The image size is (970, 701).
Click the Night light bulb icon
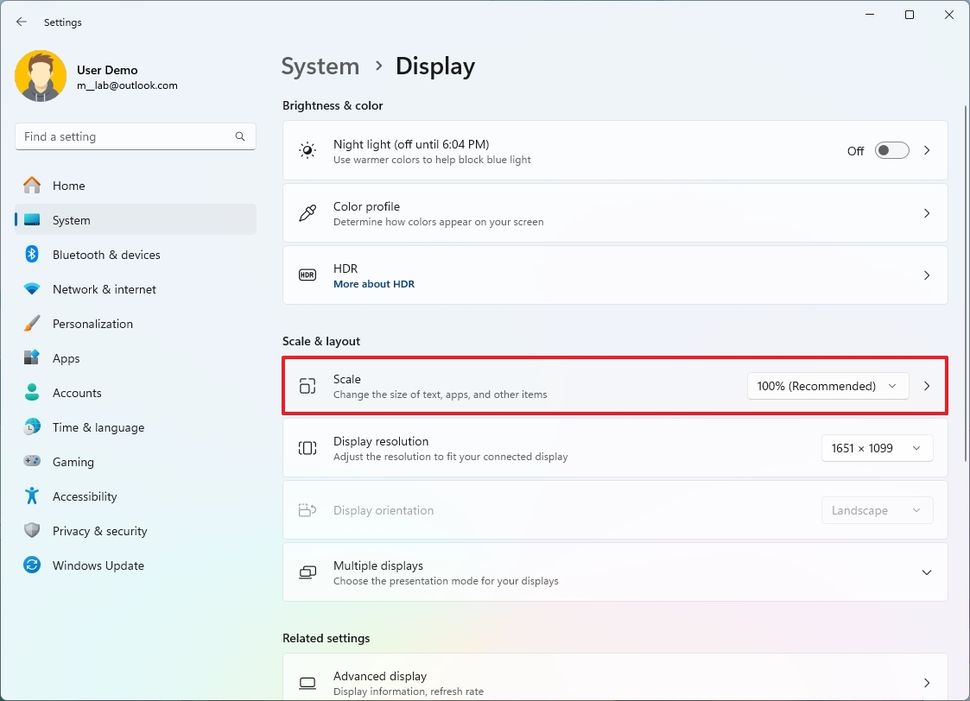[307, 150]
